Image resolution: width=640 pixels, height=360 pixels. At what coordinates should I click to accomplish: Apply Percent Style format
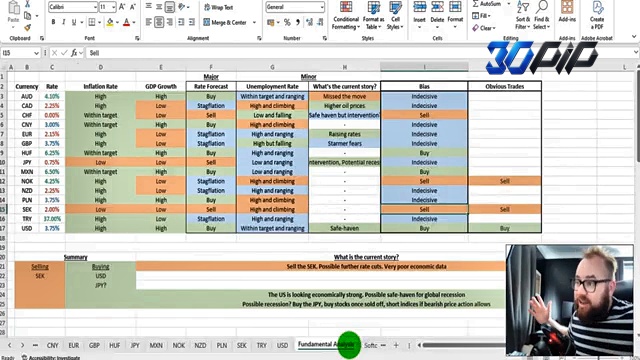tap(287, 22)
